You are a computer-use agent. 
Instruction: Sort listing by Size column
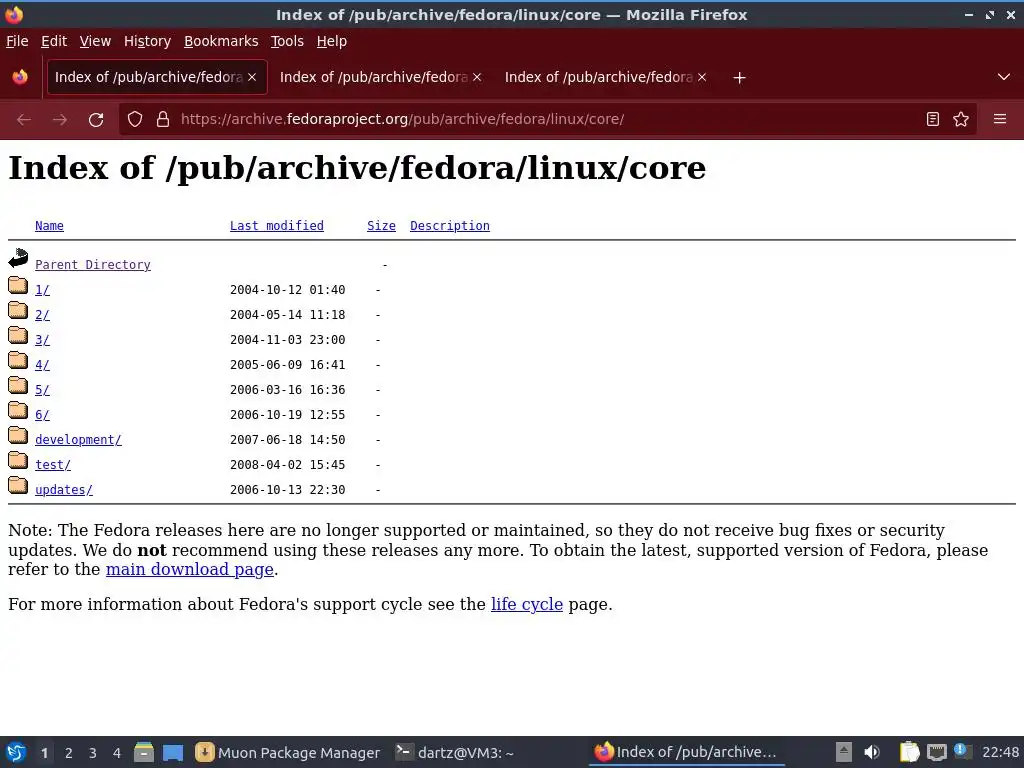381,226
